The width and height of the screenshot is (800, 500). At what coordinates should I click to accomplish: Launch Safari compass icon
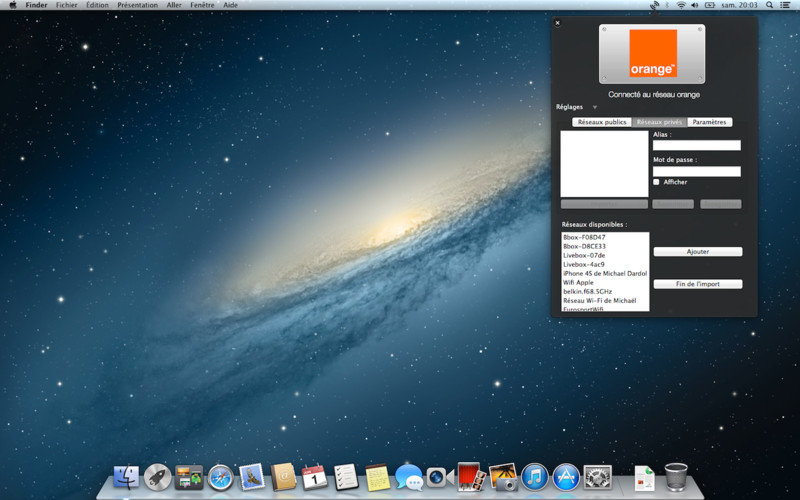(220, 478)
